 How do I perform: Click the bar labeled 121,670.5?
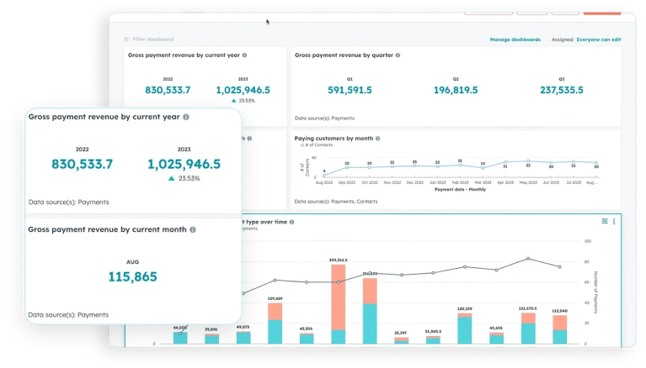[528, 328]
